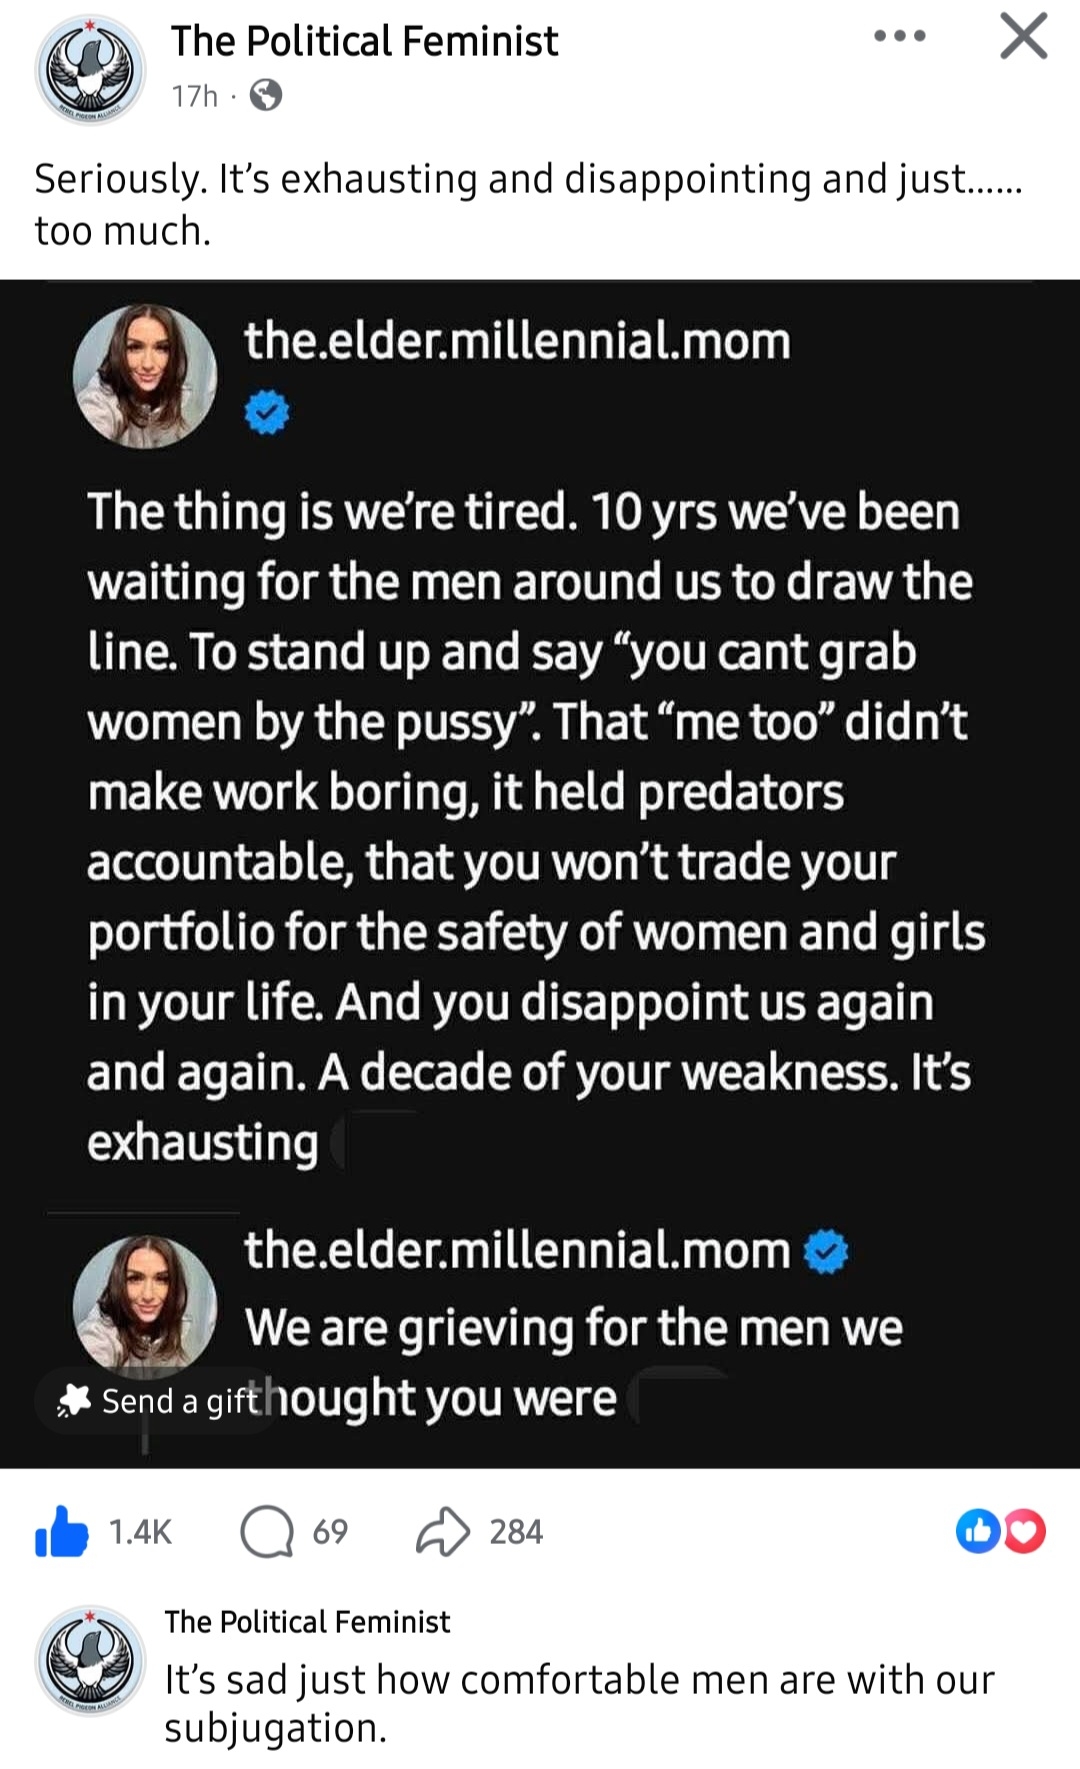Screen dimensions: 1080x1769
Task: Click the globe public audience icon
Action: coord(265,96)
